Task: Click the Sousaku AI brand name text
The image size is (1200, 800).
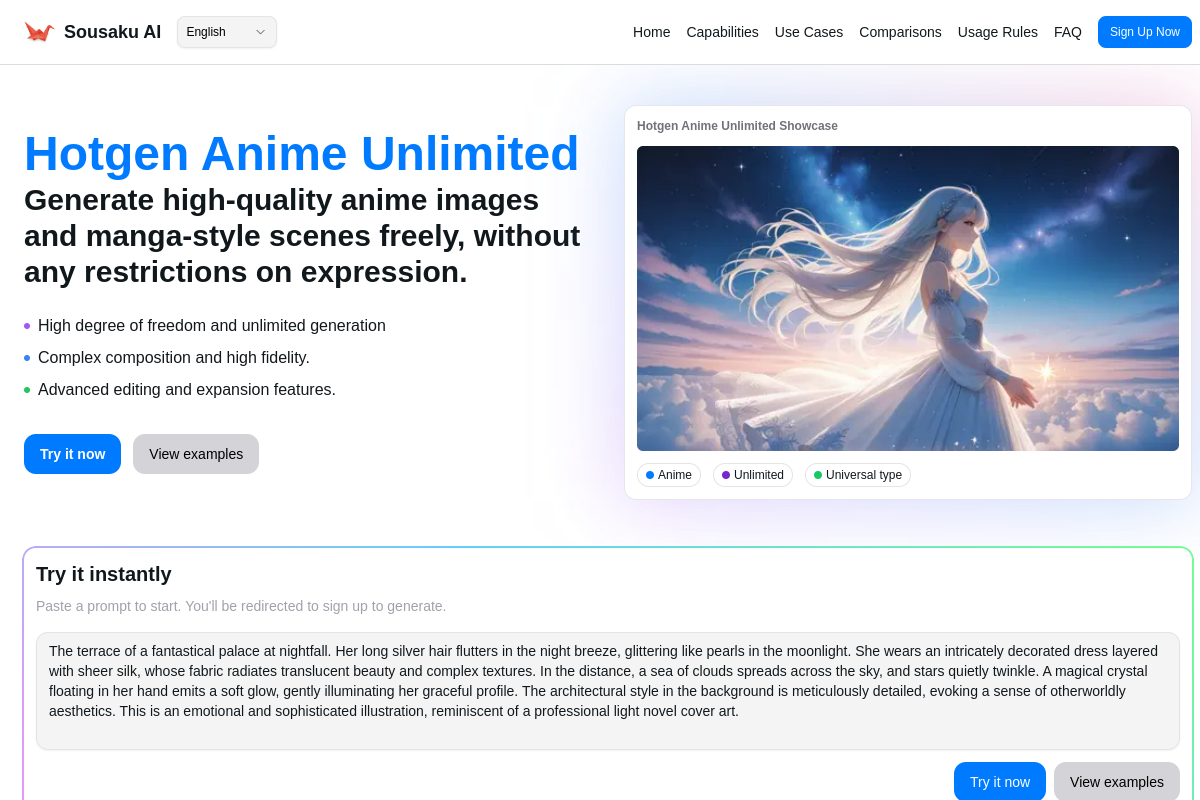Action: click(112, 32)
